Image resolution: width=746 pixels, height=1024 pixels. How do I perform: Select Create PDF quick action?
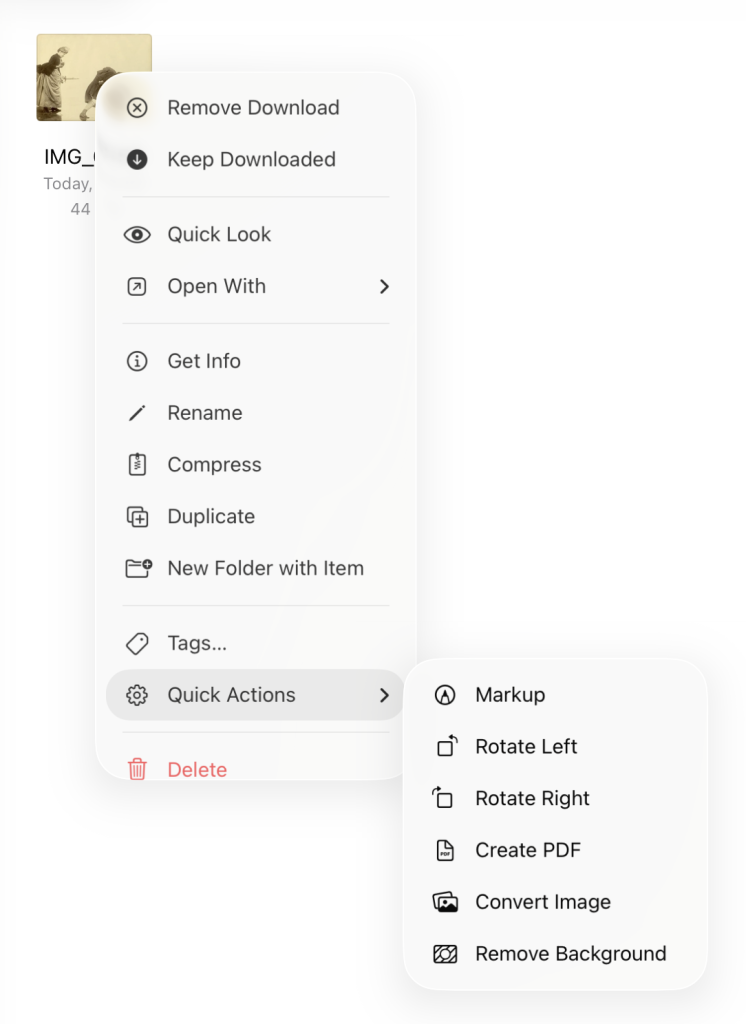pos(528,851)
